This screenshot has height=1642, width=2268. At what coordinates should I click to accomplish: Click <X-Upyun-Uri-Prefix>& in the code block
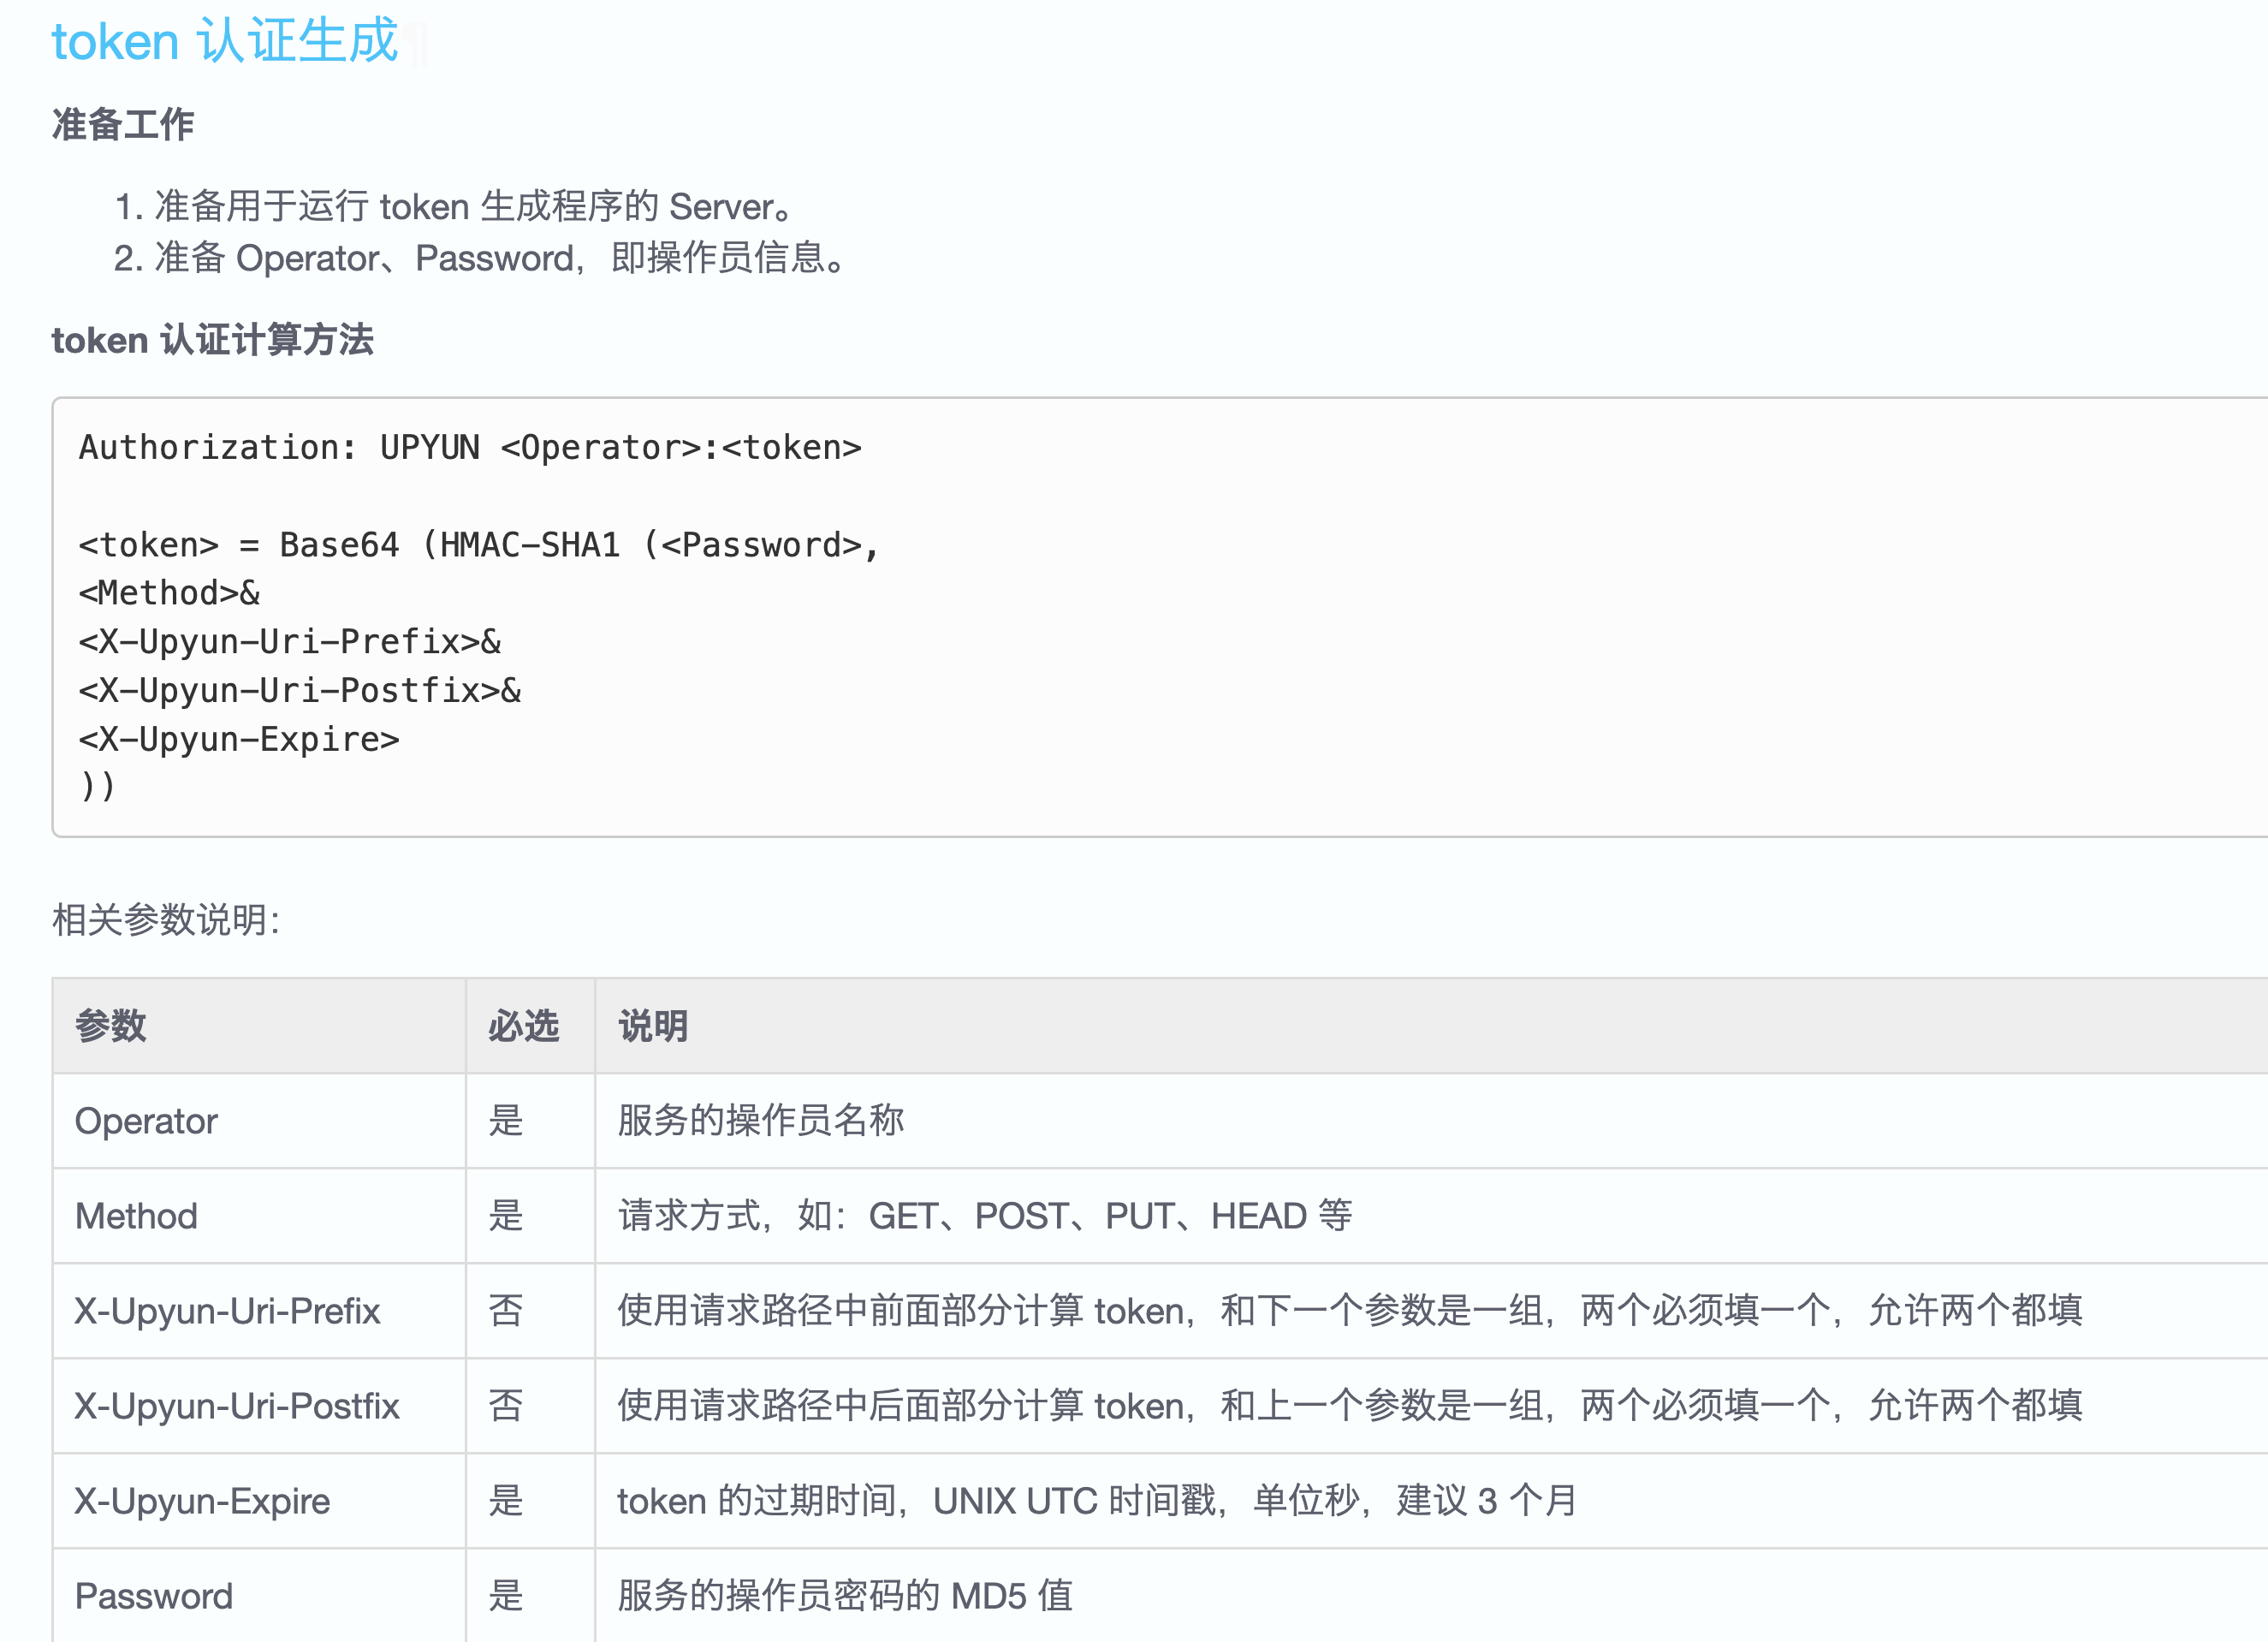[290, 641]
